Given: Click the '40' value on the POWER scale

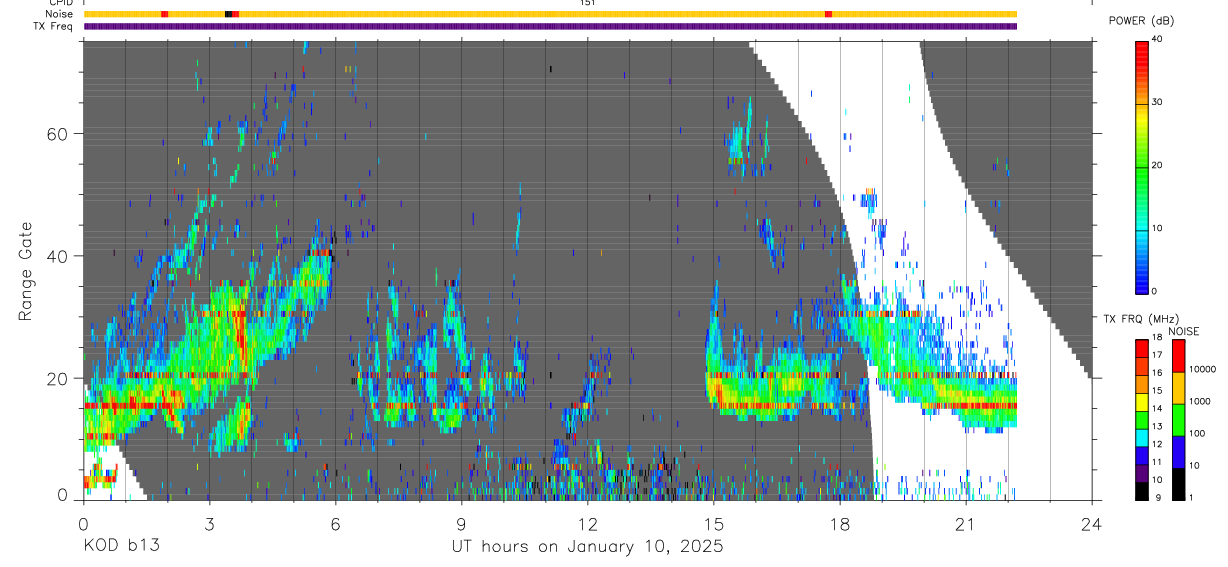Looking at the screenshot, I should [x=1157, y=39].
